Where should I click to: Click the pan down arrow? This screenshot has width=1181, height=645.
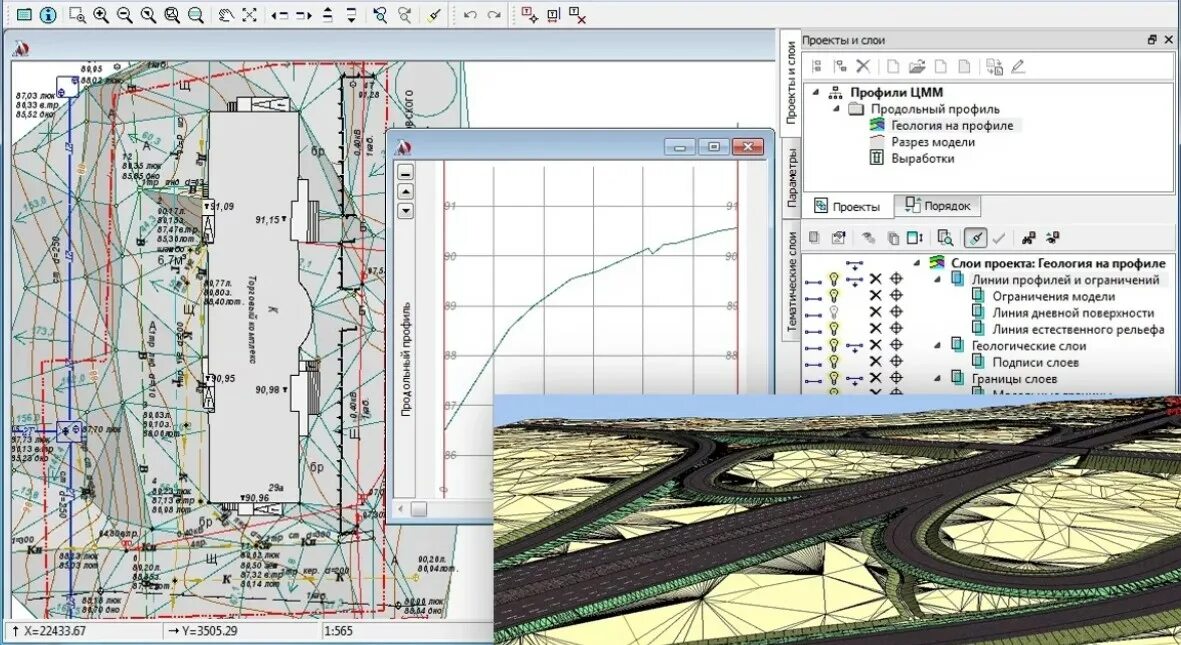tap(352, 14)
